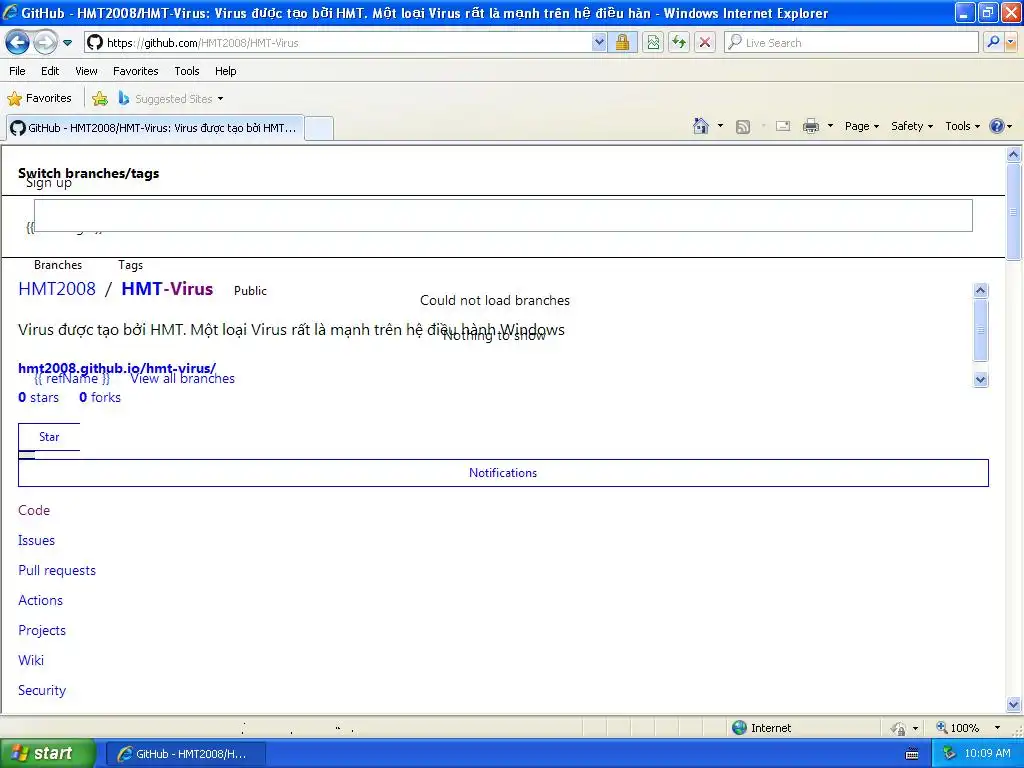Image resolution: width=1024 pixels, height=768 pixels.
Task: Click the Add to Favorites Bar icon
Action: tap(100, 99)
